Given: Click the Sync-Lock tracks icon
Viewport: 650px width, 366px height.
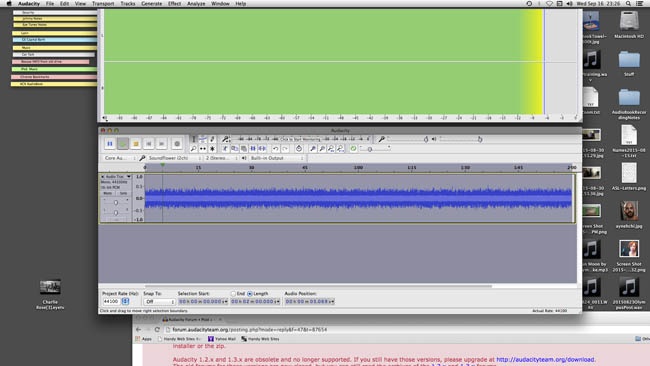Looking at the screenshot, I should tap(299, 148).
